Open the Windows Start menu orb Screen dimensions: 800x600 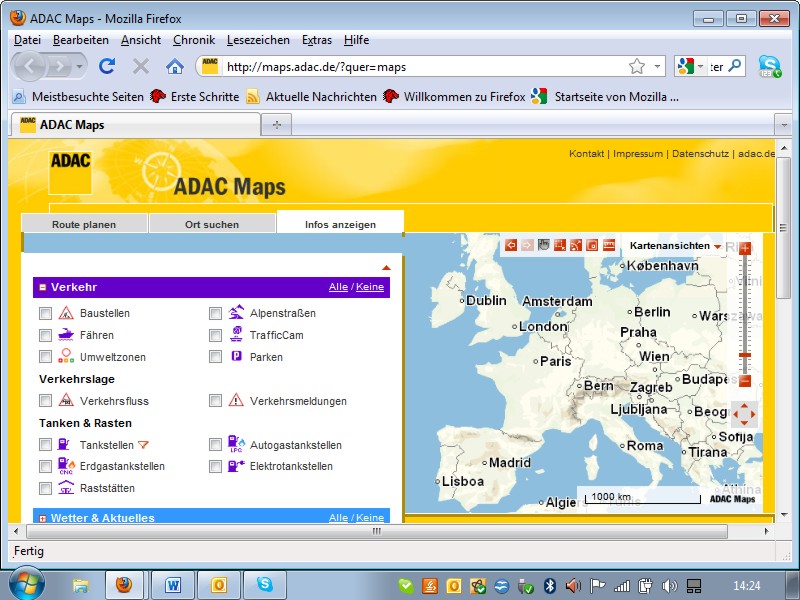tap(26, 584)
